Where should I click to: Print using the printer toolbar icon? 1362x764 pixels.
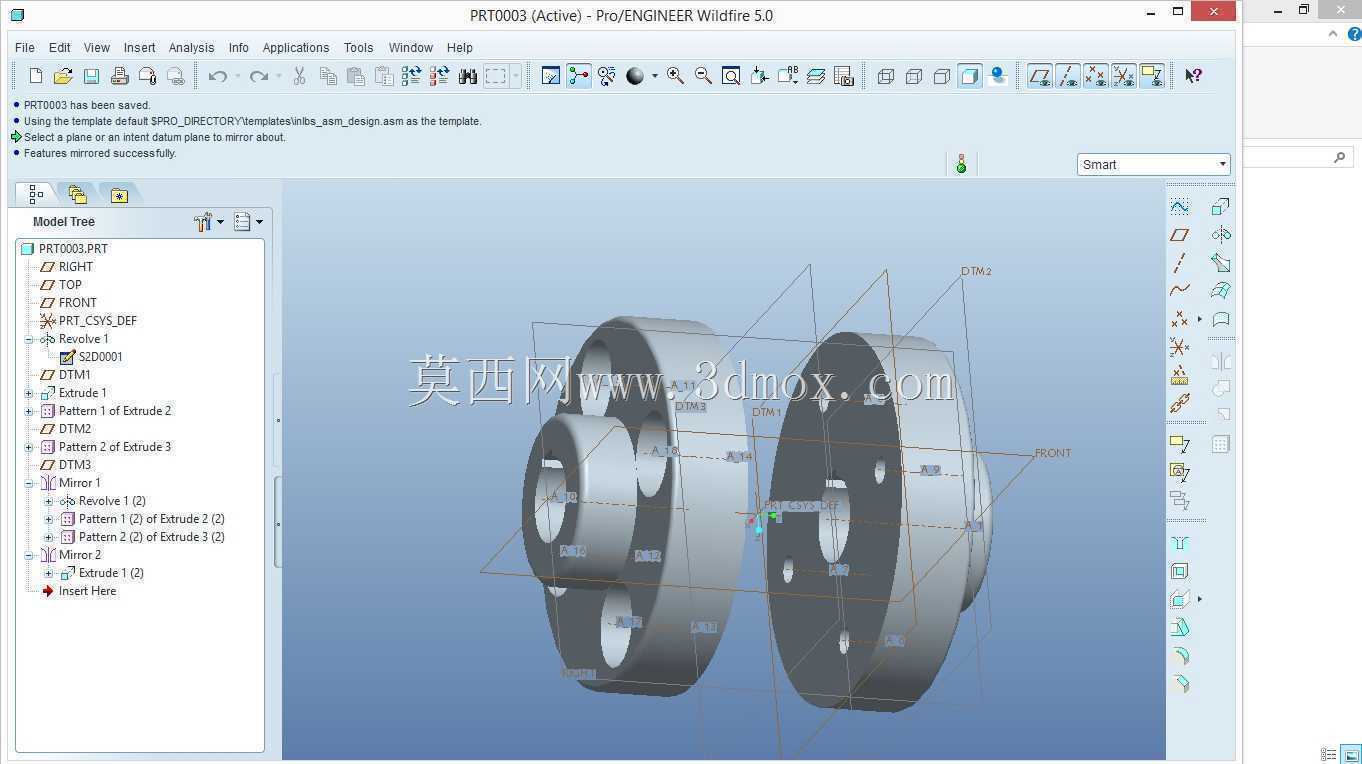click(x=119, y=76)
